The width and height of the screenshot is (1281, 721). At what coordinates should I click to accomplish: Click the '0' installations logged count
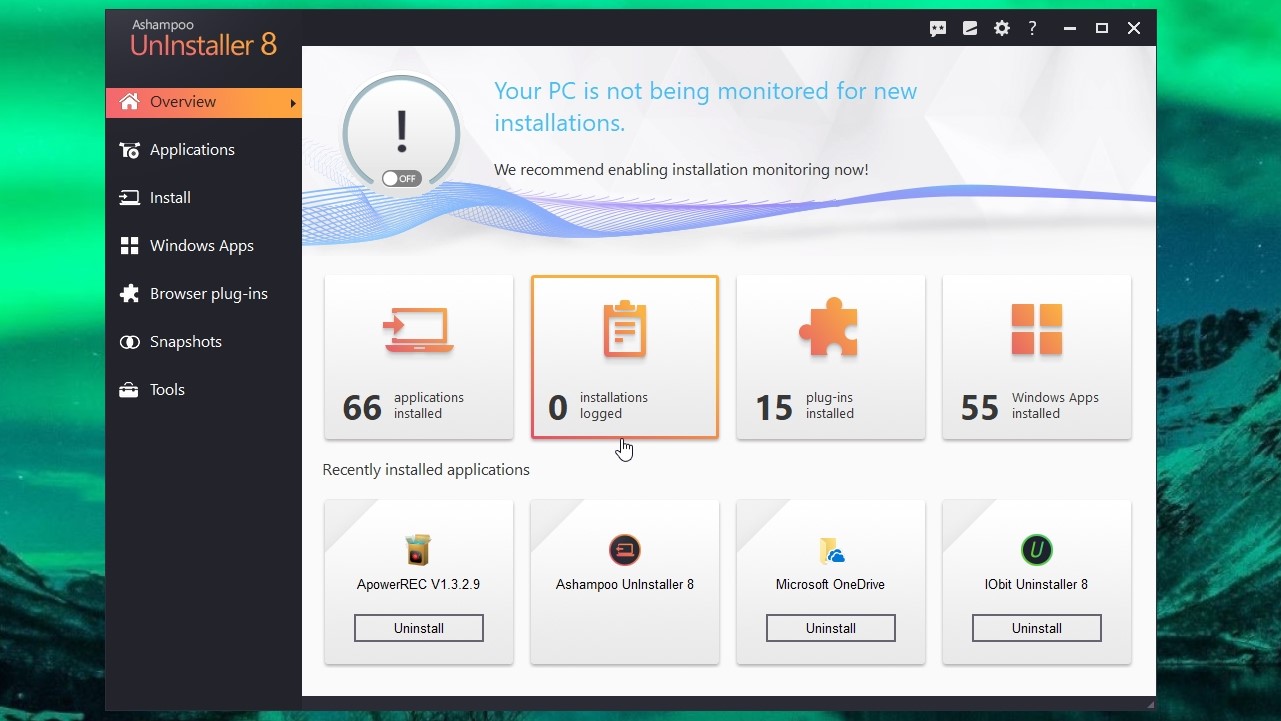[558, 407]
